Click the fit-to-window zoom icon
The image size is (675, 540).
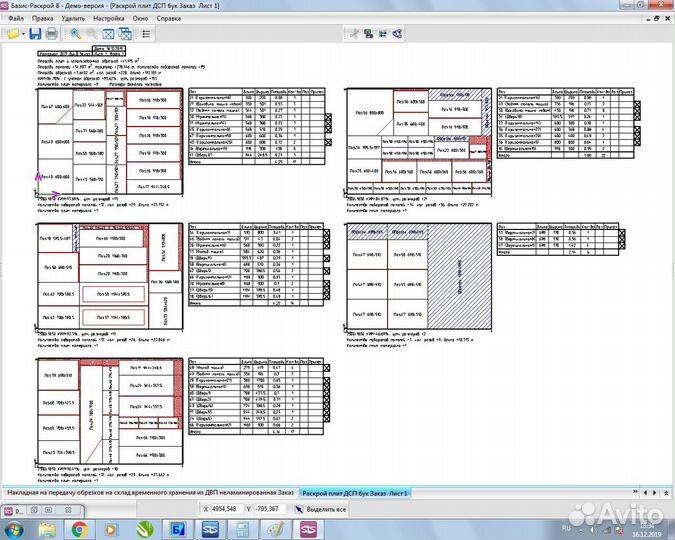(109, 33)
